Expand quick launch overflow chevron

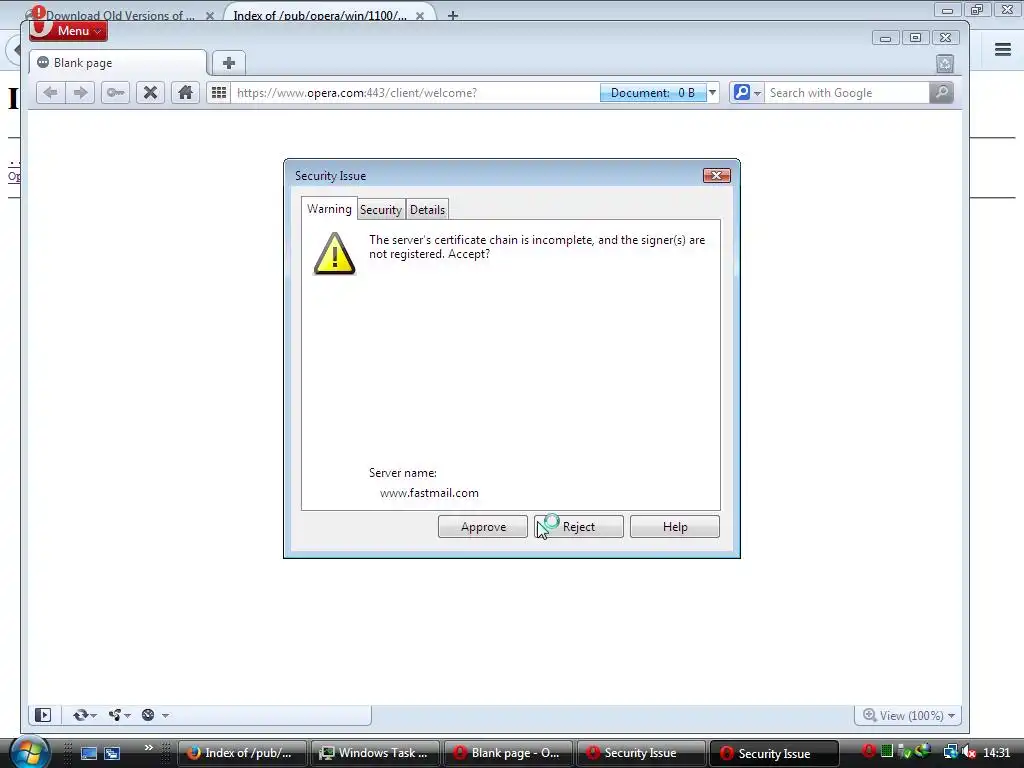(x=149, y=748)
